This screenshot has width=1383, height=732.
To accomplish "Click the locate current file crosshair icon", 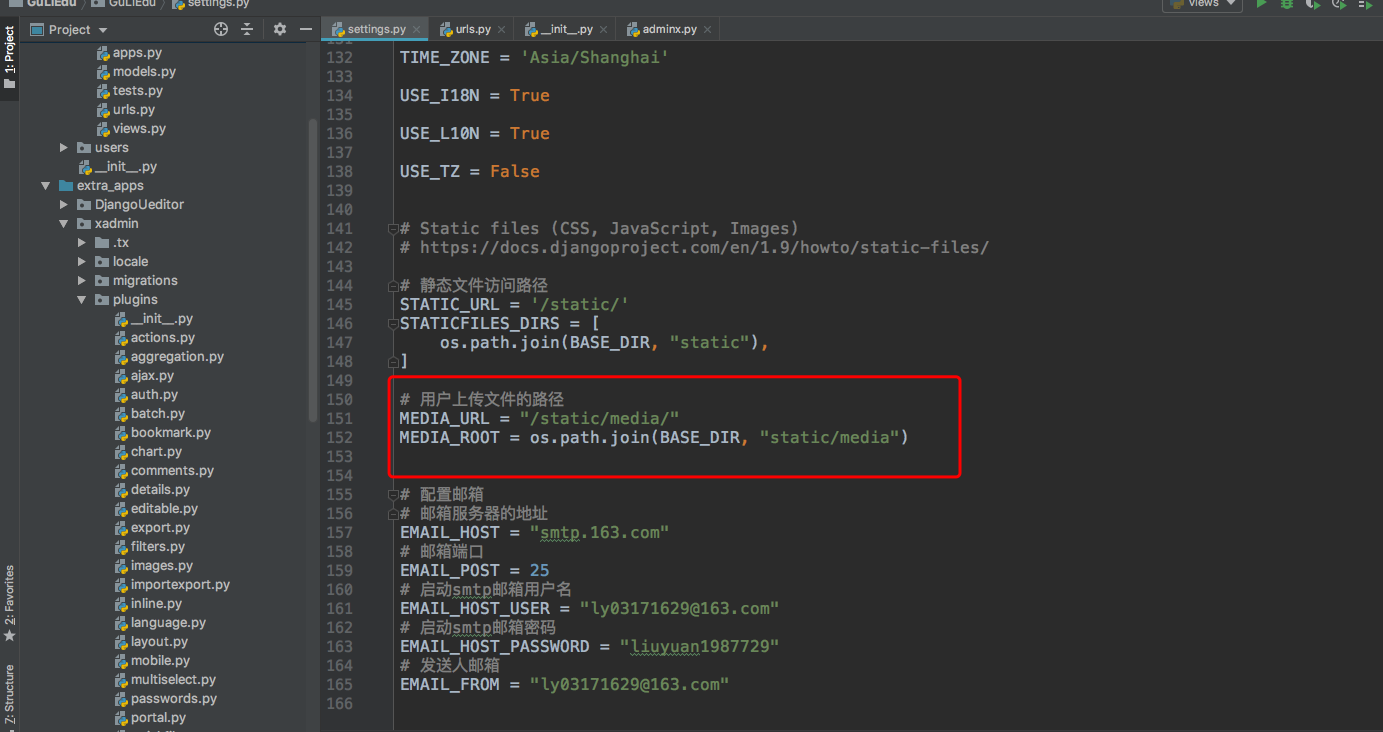I will [221, 30].
